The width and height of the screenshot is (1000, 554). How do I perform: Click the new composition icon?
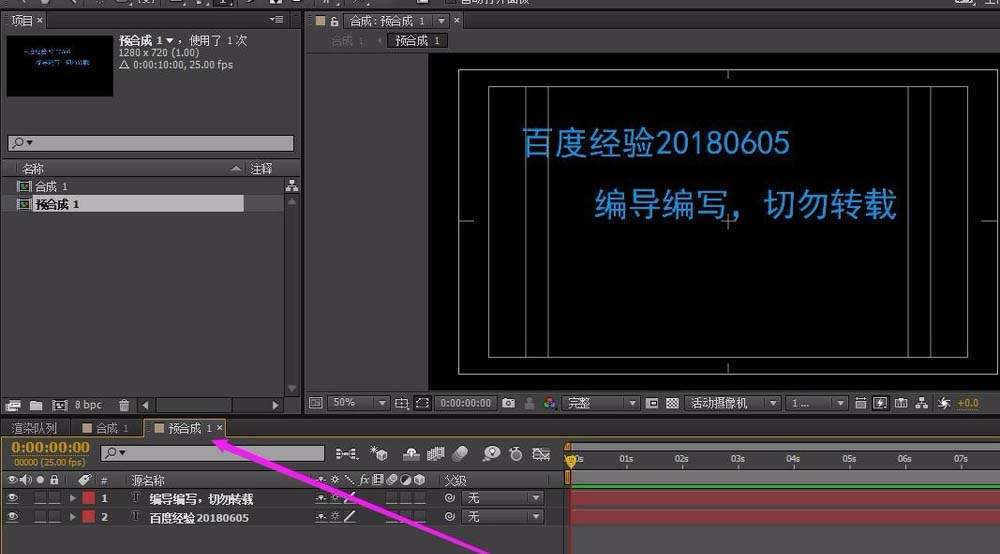point(59,405)
